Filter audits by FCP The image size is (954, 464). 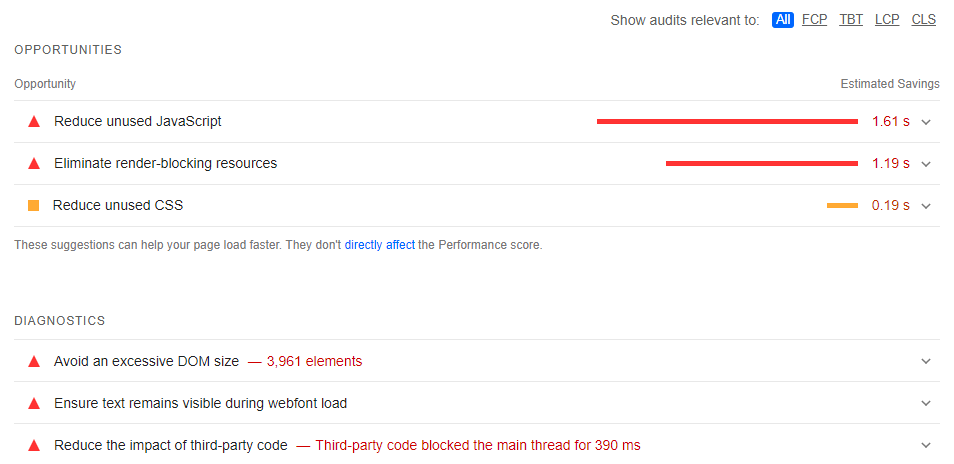click(x=815, y=20)
